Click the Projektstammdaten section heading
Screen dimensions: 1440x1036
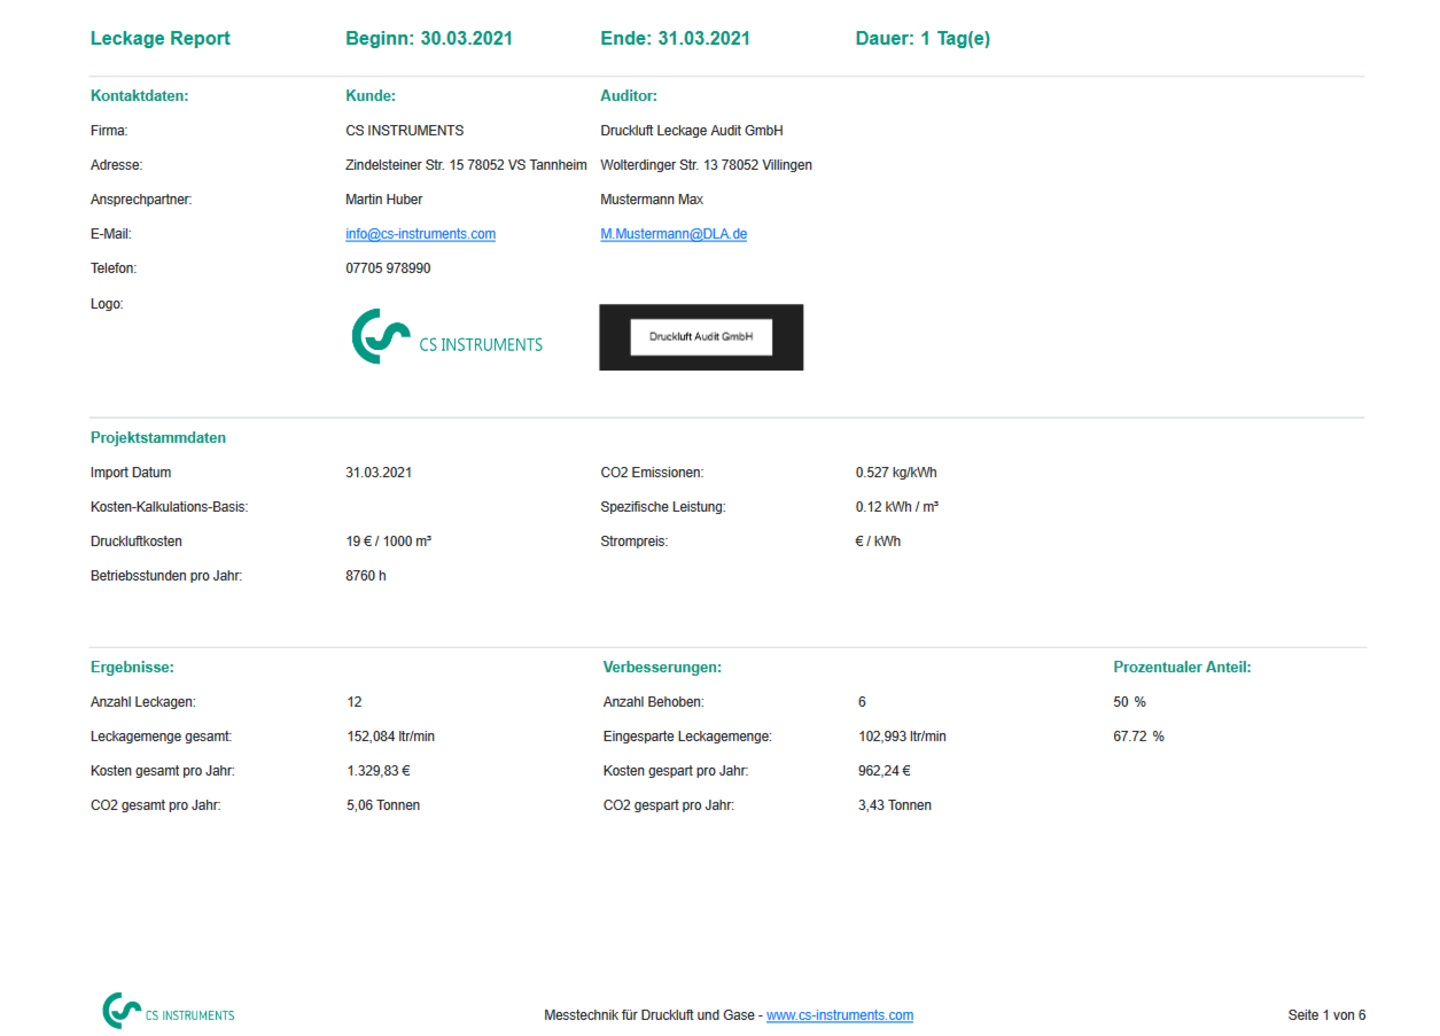(x=159, y=437)
